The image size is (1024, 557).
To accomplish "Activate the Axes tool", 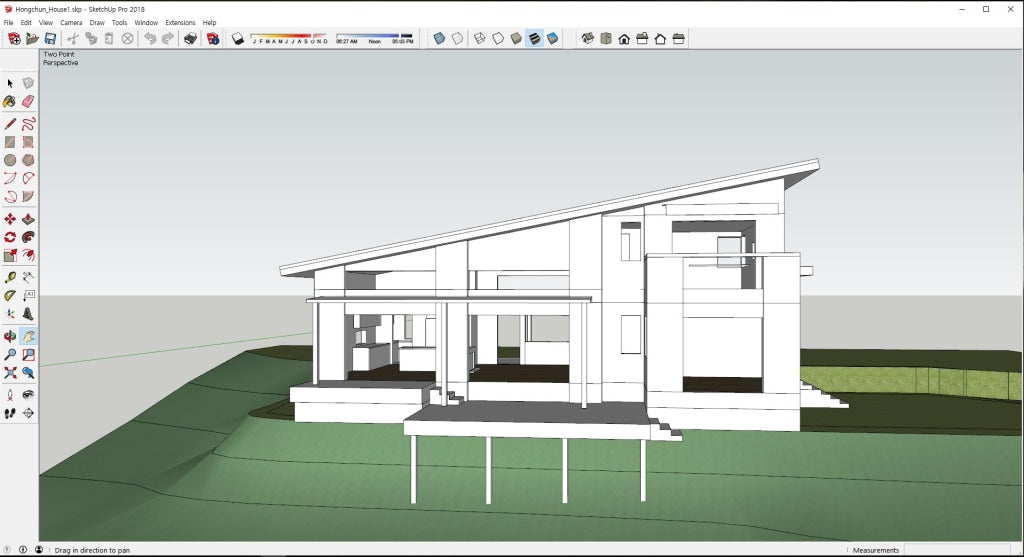I will (x=10, y=313).
